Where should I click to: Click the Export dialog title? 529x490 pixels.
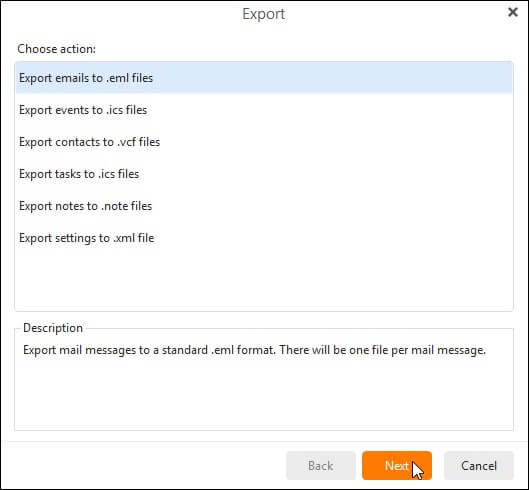(x=263, y=14)
